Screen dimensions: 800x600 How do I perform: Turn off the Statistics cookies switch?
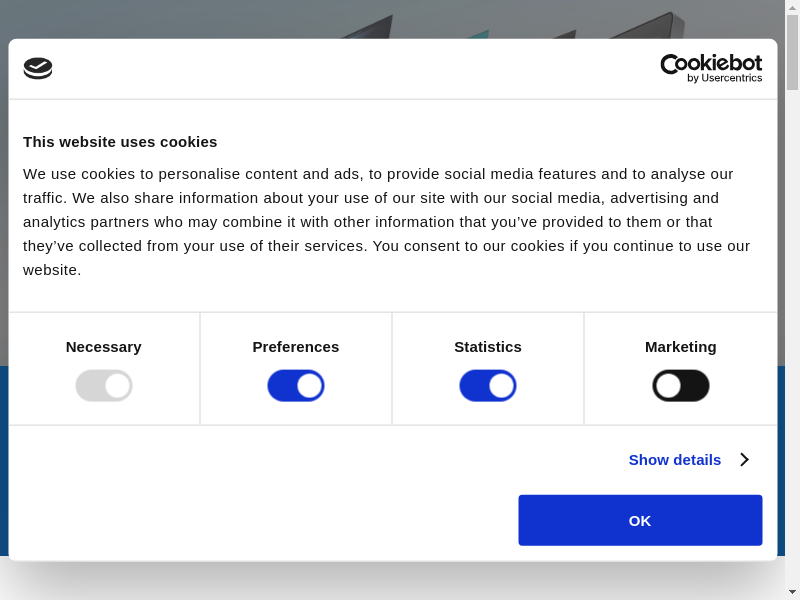coord(488,386)
